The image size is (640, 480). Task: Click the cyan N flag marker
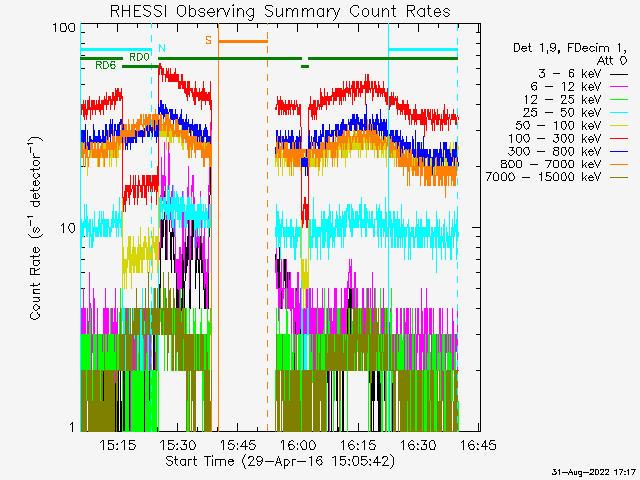[x=162, y=48]
